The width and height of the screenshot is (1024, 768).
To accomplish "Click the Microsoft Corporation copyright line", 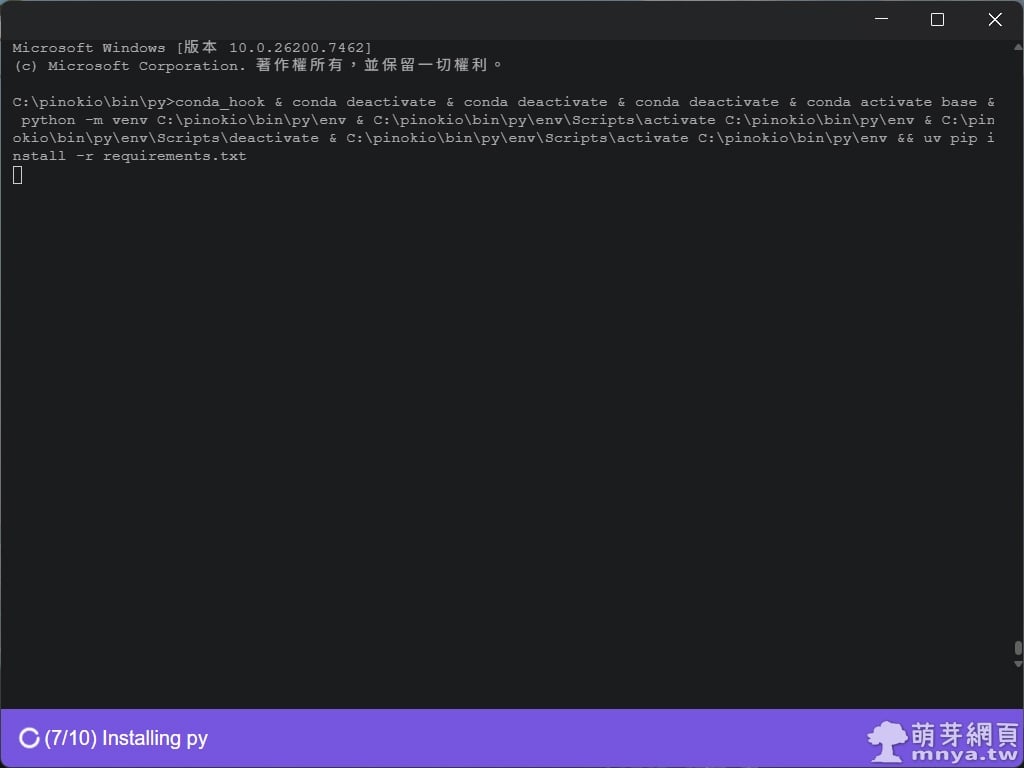I will 258,66.
